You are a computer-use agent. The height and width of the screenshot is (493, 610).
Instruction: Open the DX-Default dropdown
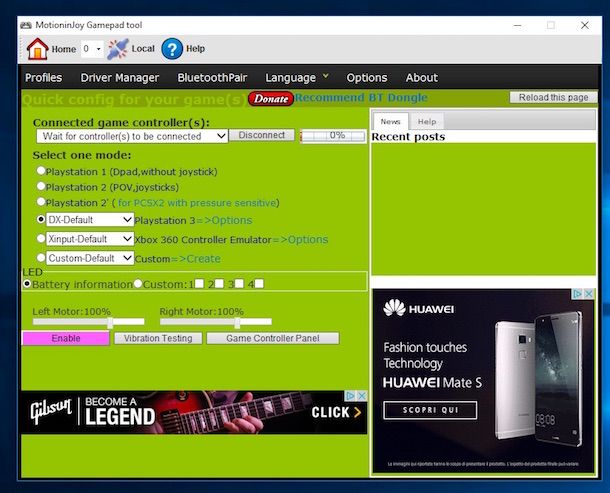pos(90,219)
